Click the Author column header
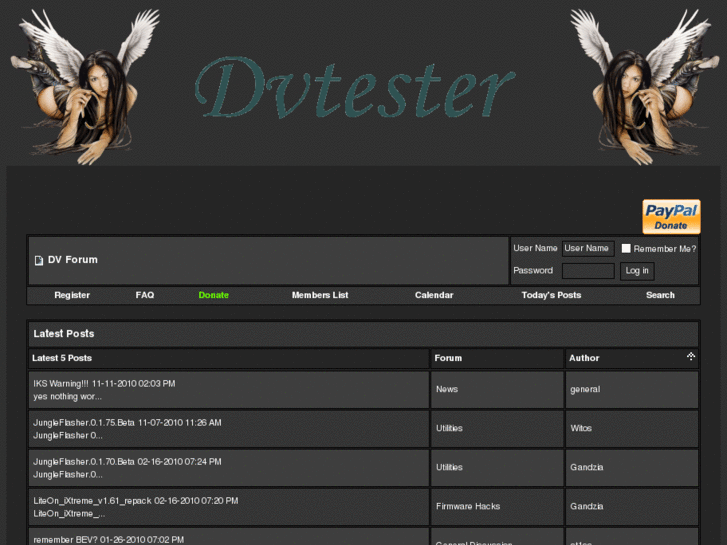The height and width of the screenshot is (545, 727). tap(631, 358)
